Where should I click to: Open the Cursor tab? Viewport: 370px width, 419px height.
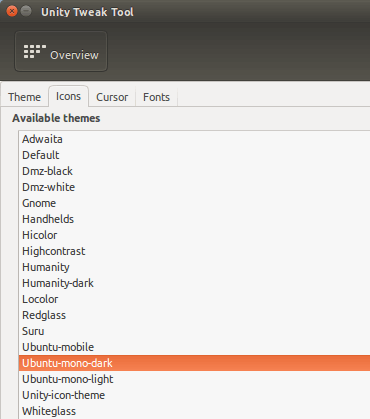click(112, 97)
